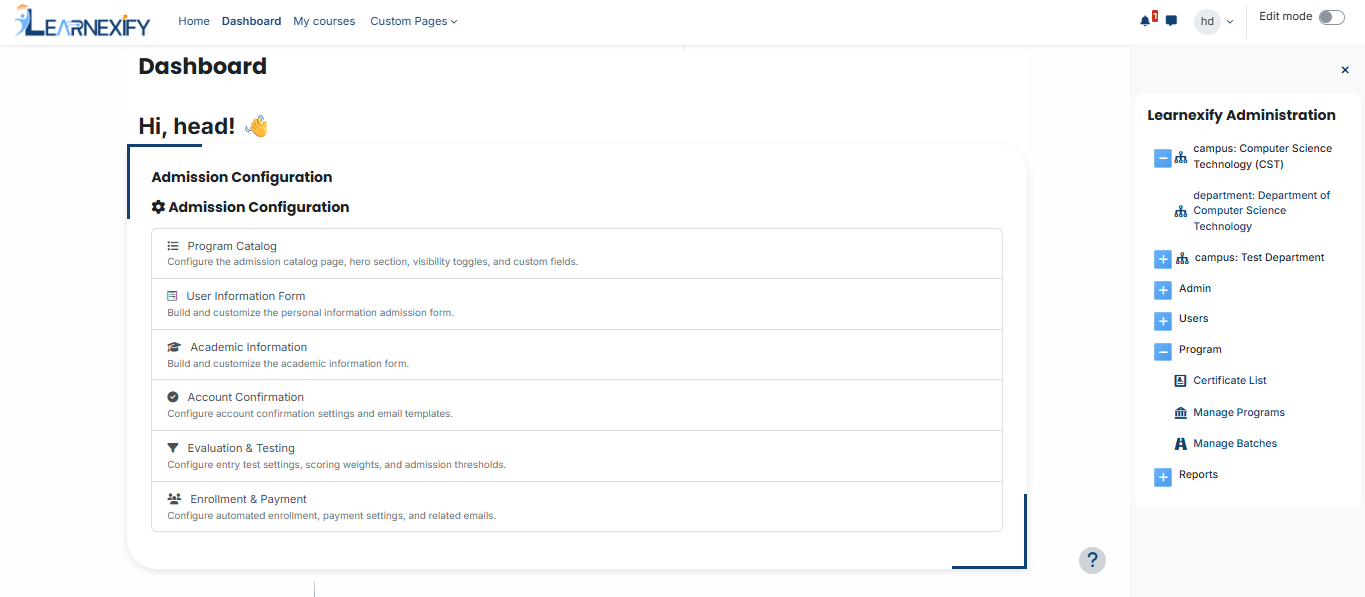Image resolution: width=1365 pixels, height=597 pixels.
Task: Click the department hierarchy icon
Action: [x=1181, y=211]
